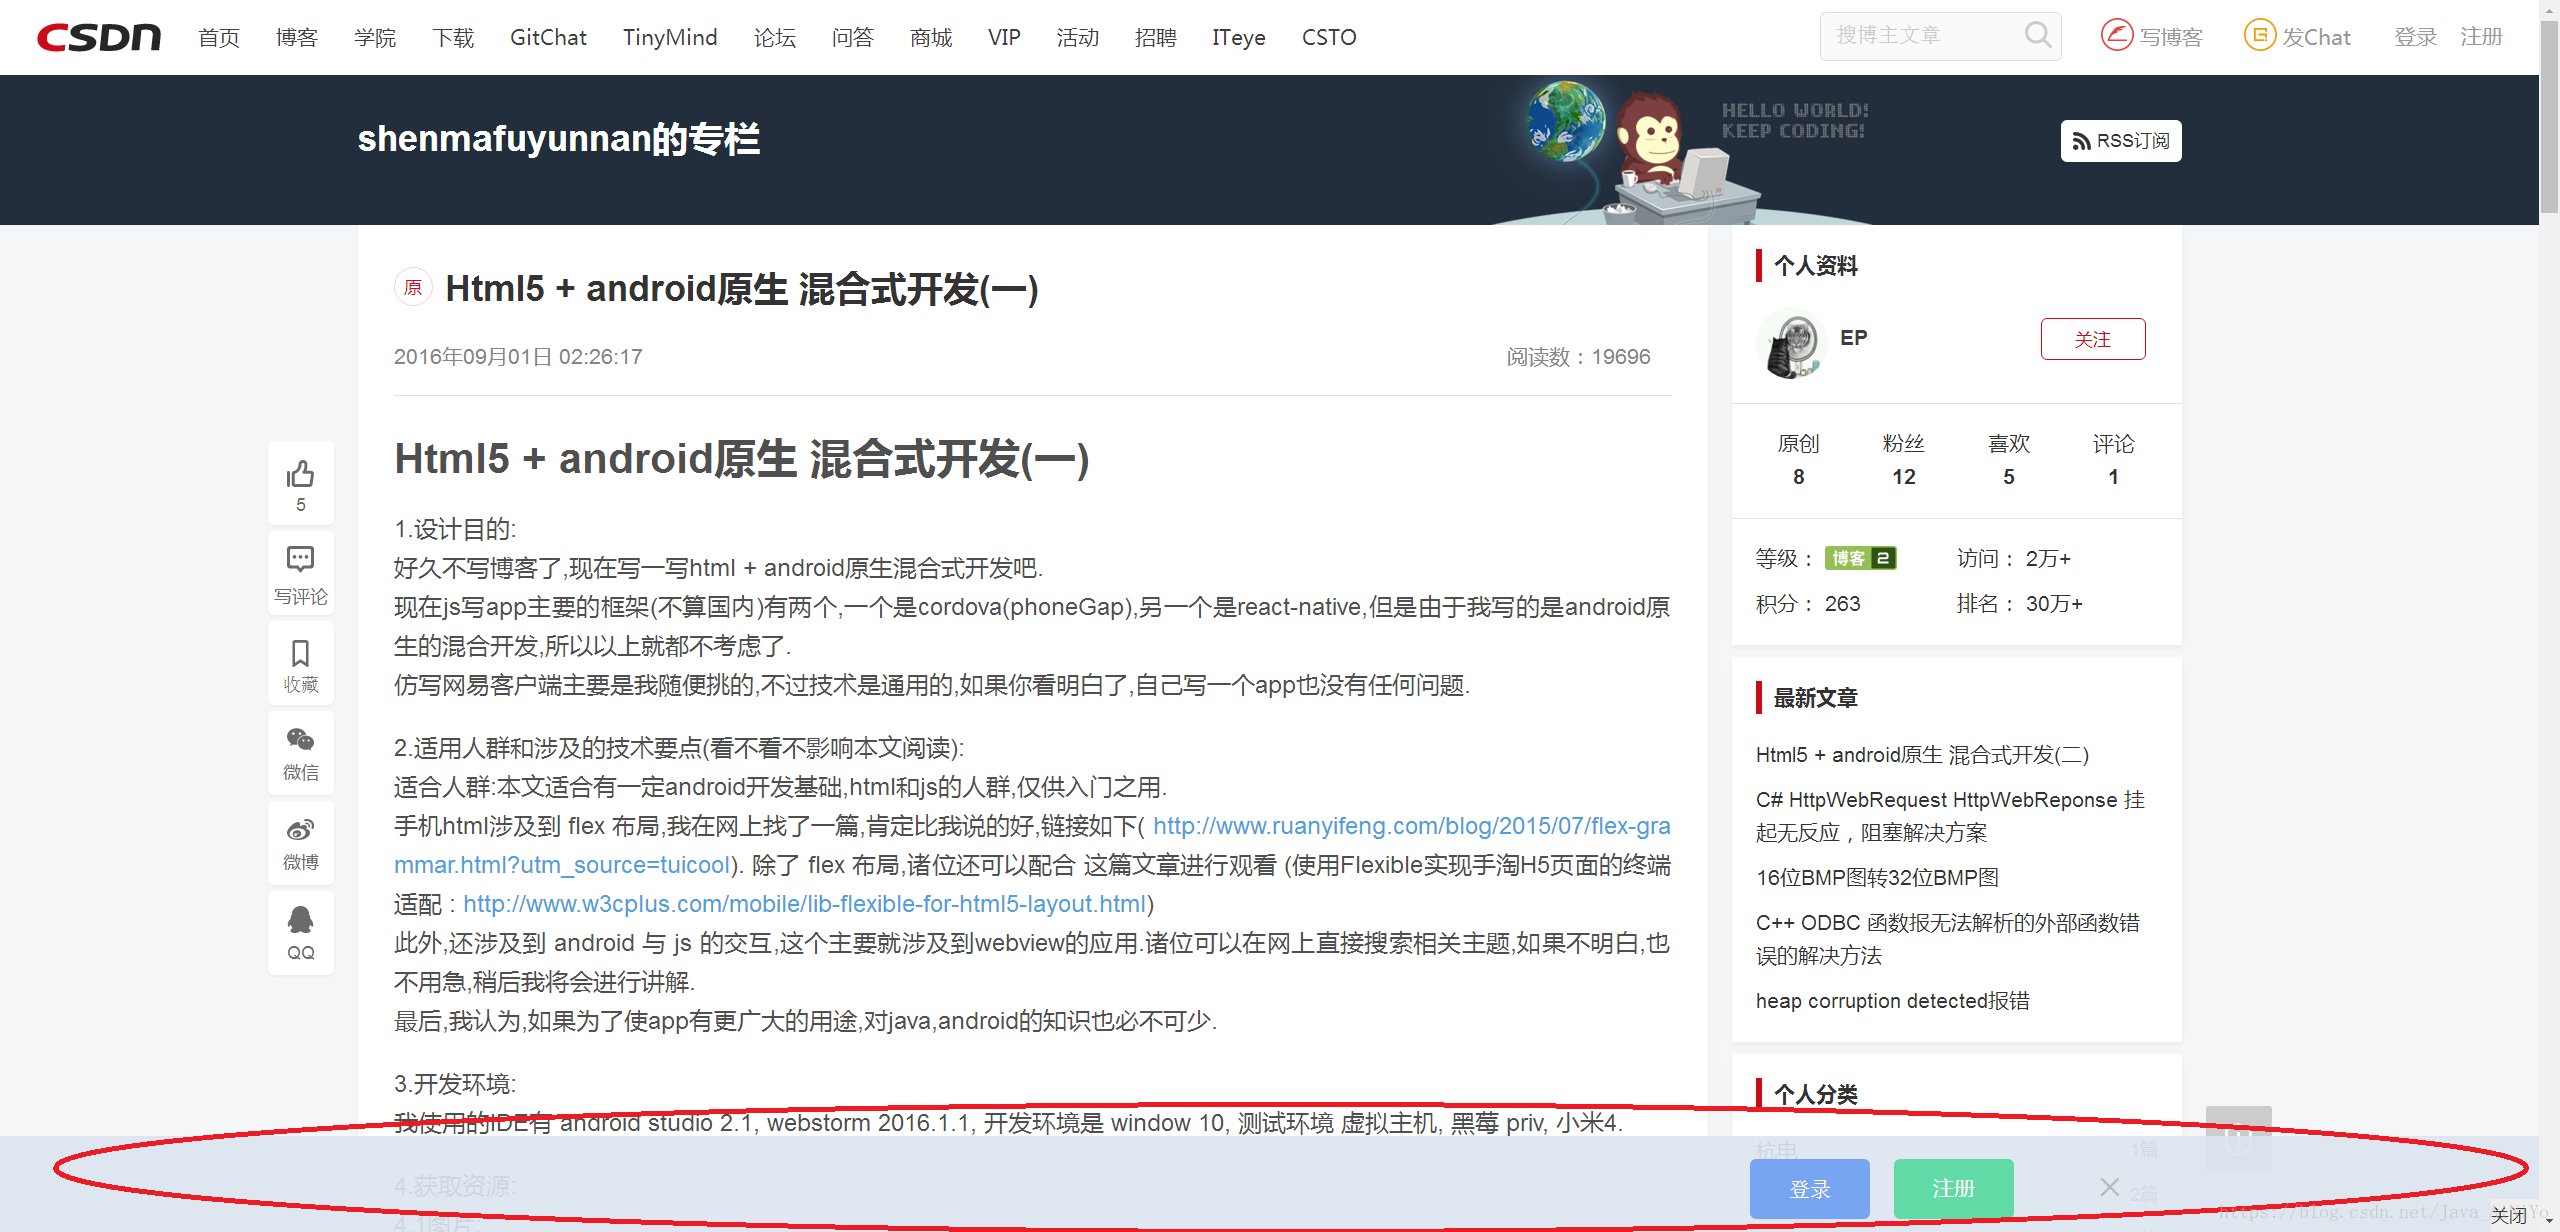Click the CSDN logo

98,37
